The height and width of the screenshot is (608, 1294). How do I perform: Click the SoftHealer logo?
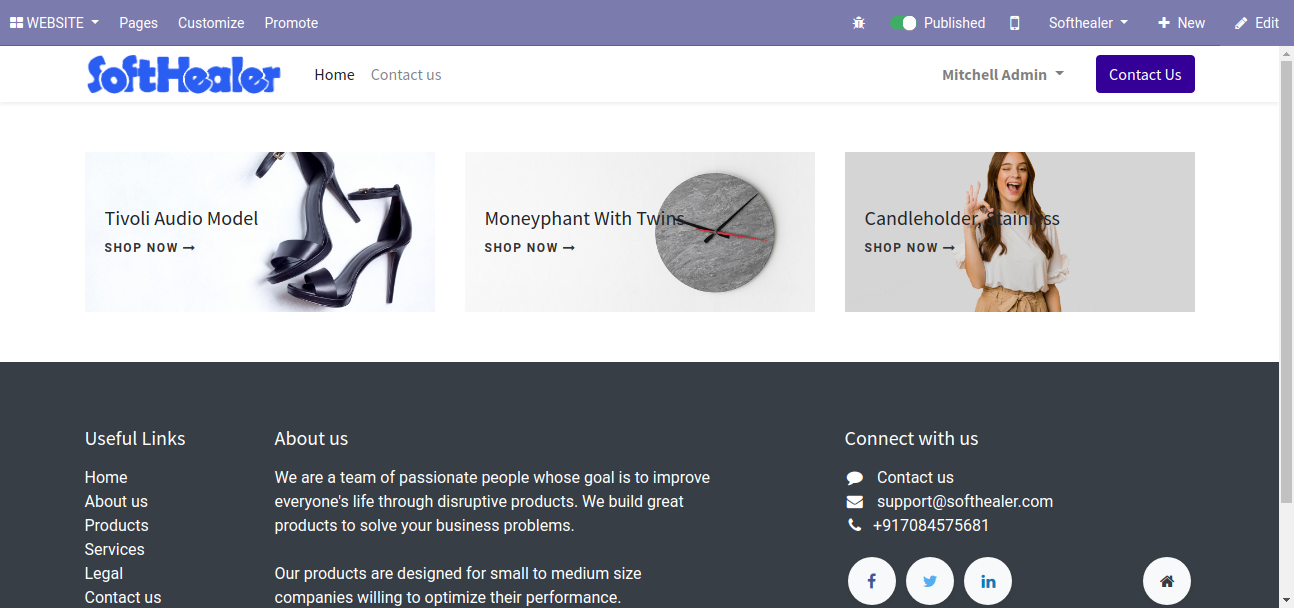(184, 75)
